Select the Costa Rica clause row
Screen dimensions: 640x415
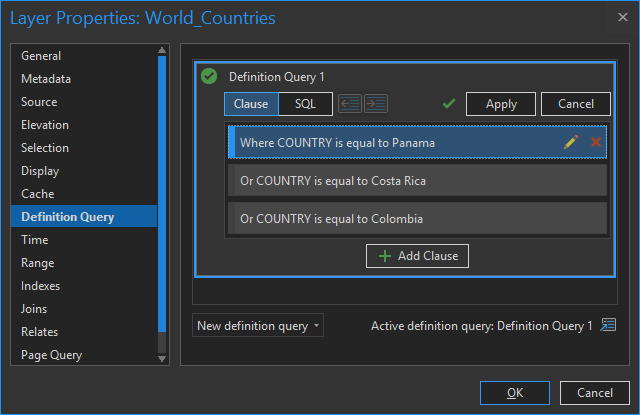tap(417, 181)
